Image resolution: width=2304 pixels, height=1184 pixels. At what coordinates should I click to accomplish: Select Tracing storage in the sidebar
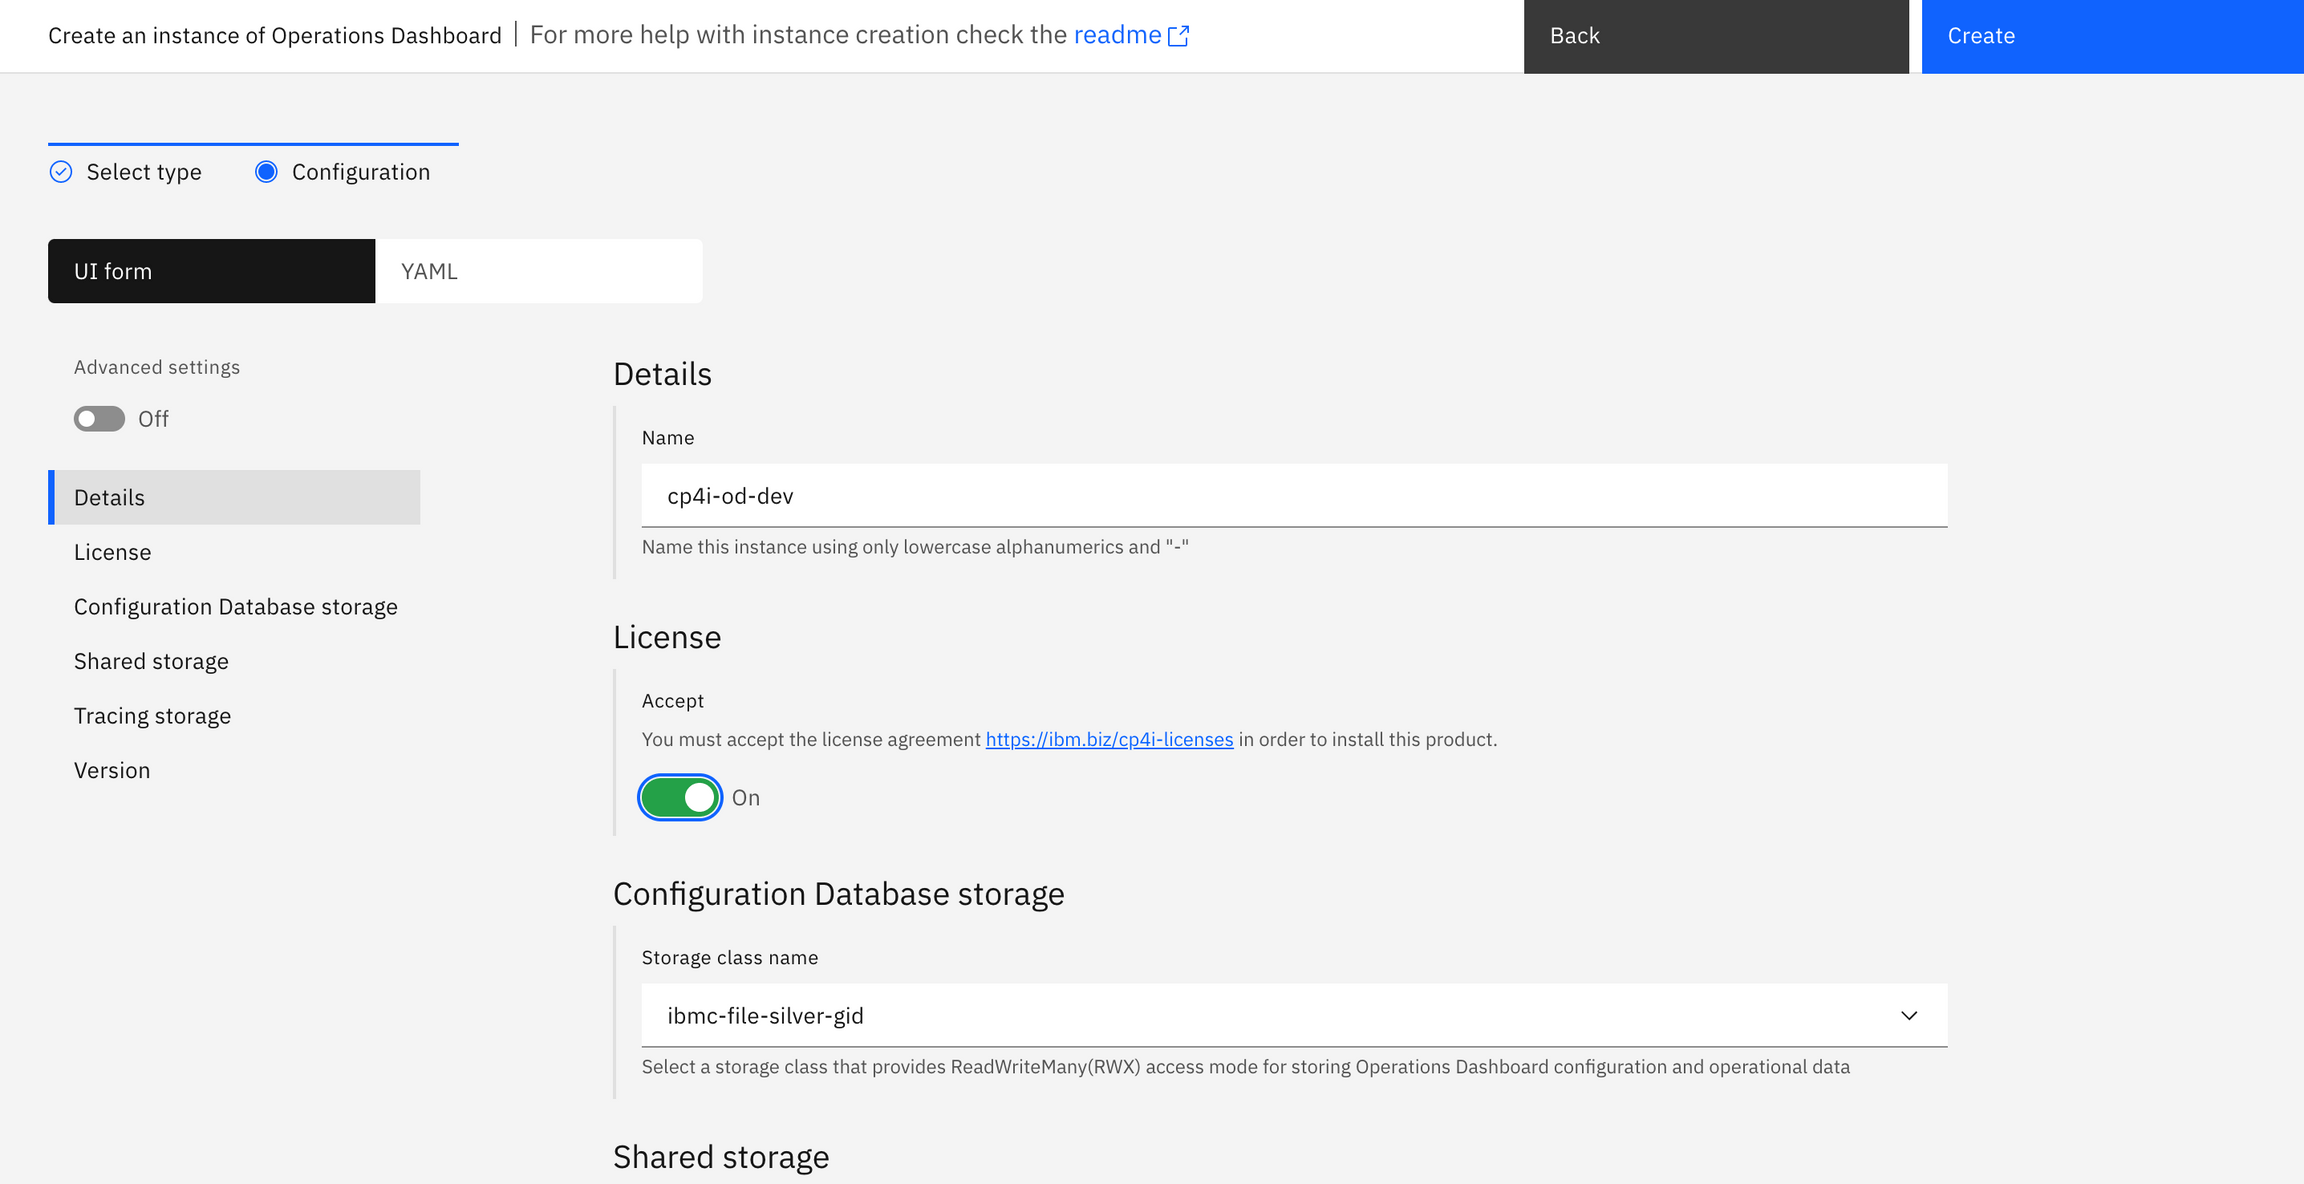152,715
